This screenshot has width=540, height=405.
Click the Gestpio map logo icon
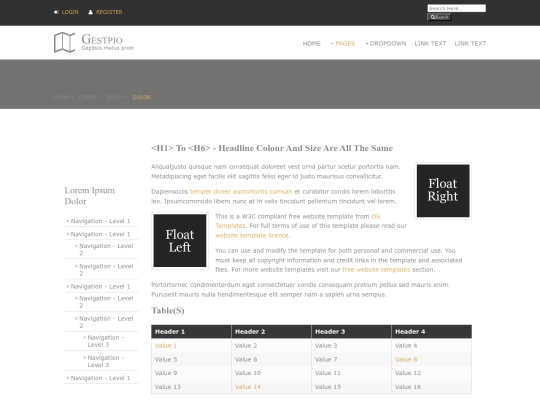(64, 42)
